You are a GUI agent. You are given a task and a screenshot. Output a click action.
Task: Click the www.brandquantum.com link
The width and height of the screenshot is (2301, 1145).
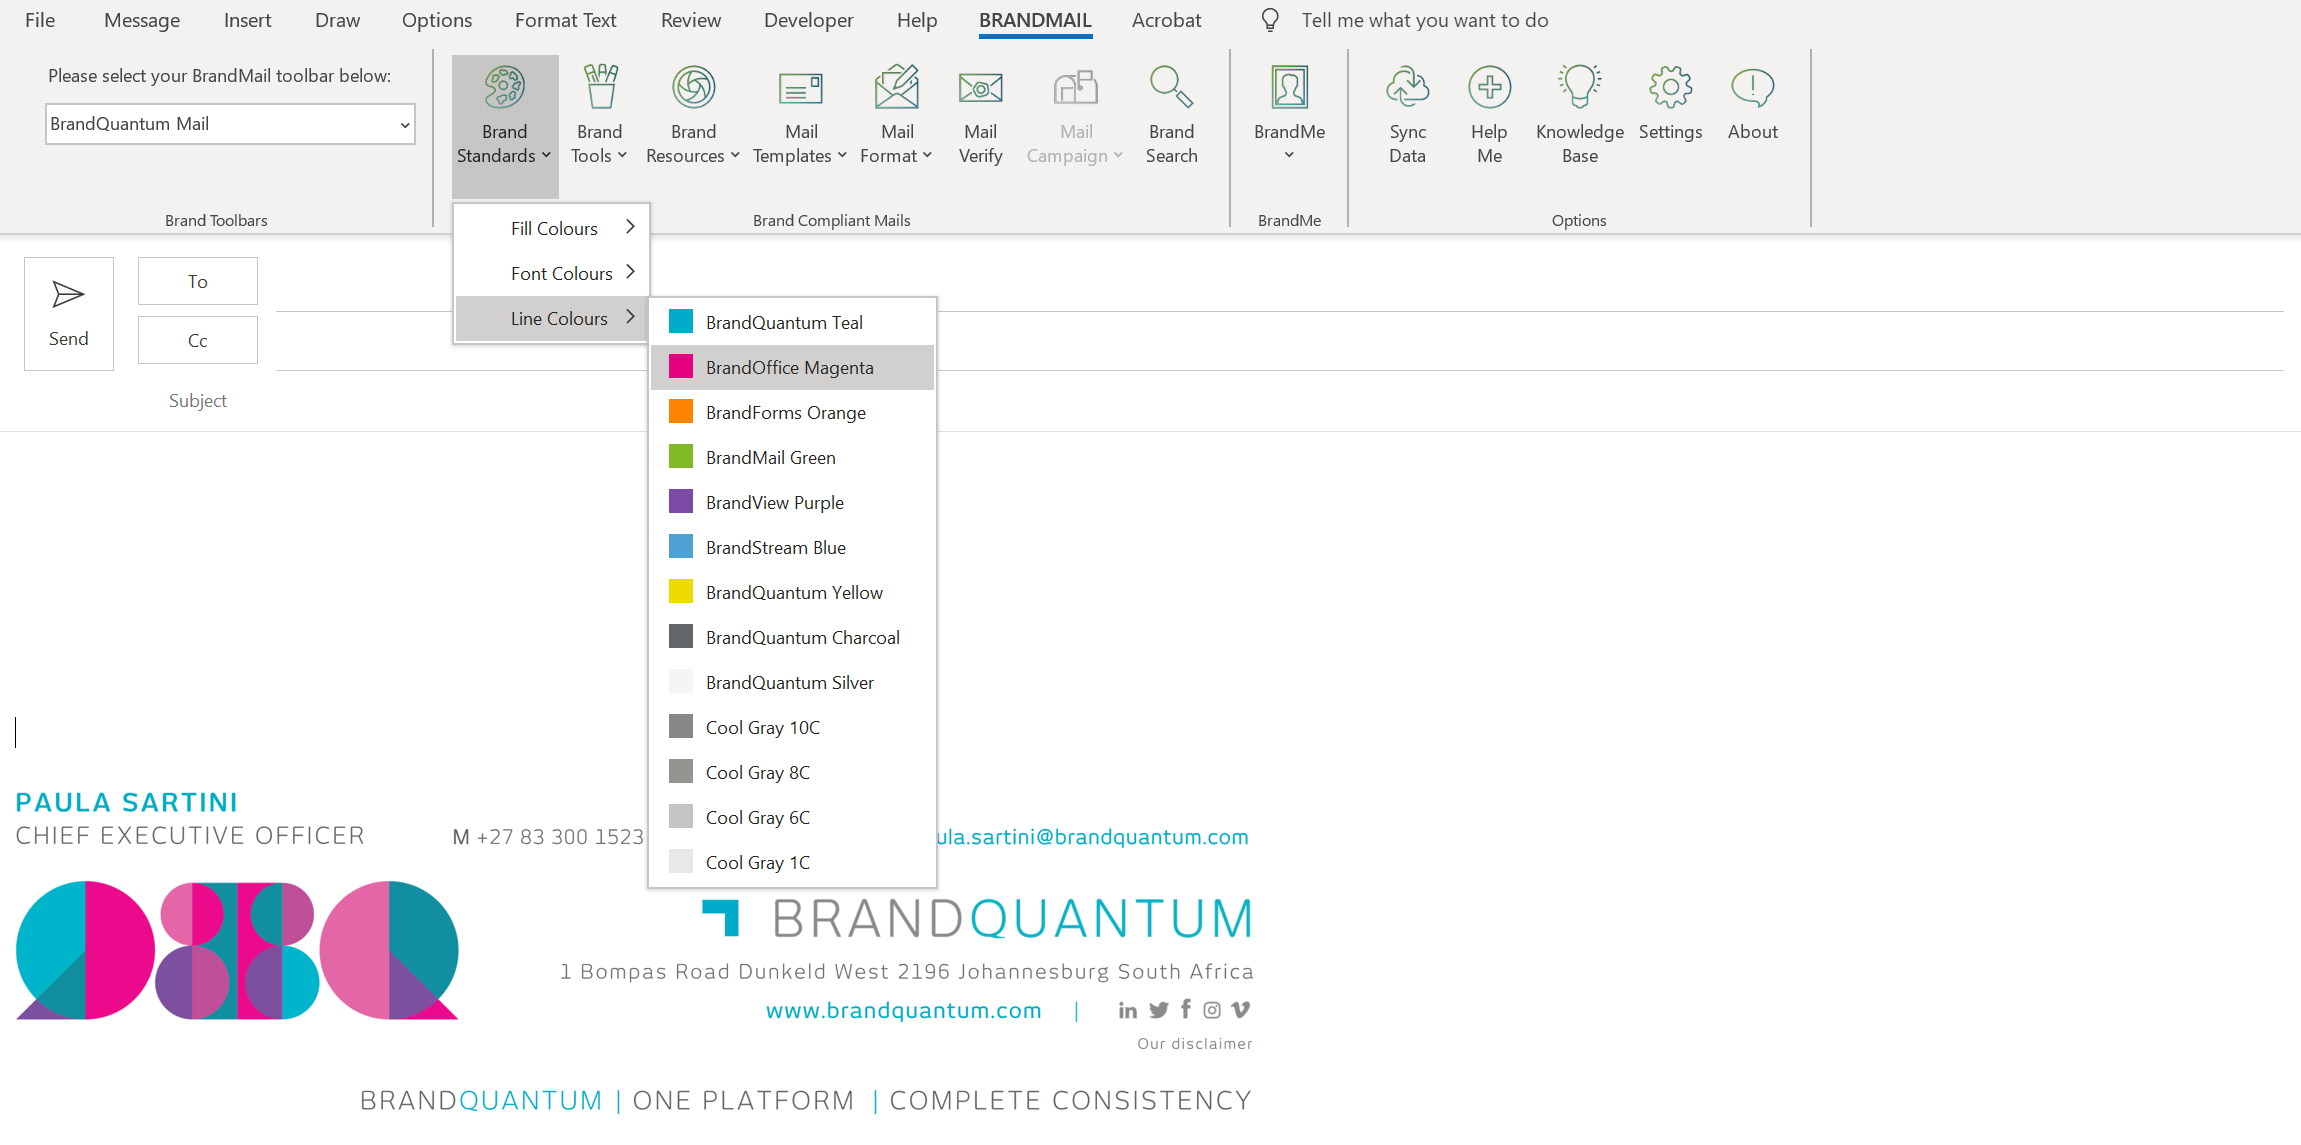click(x=903, y=1010)
